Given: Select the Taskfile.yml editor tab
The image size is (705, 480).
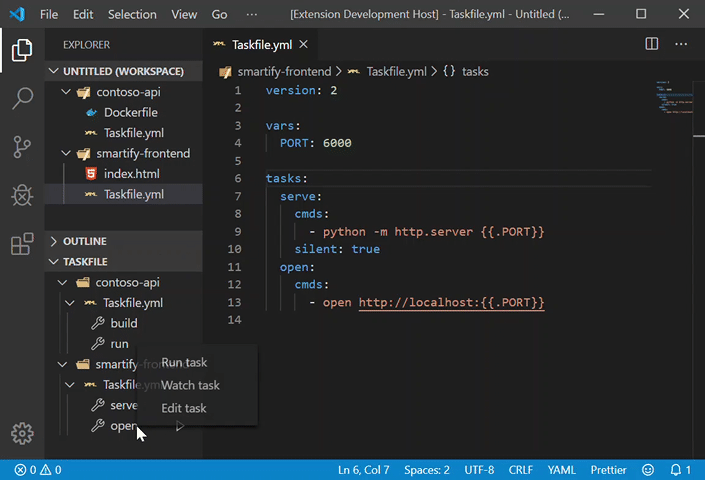Looking at the screenshot, I should tap(262, 44).
